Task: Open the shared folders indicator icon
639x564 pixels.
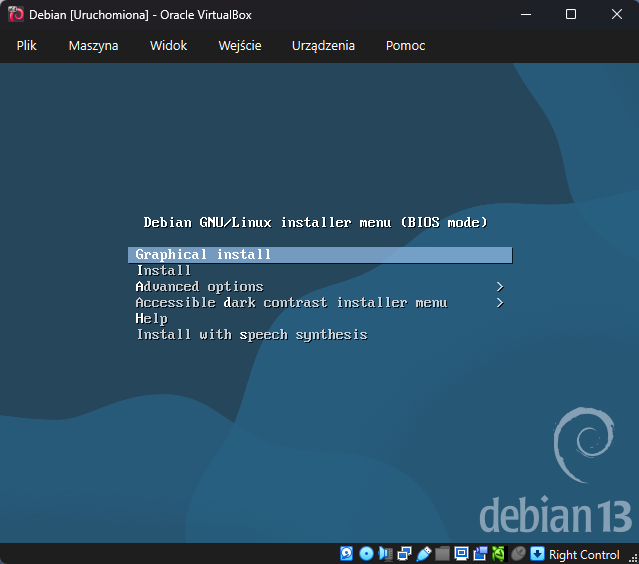Action: [442, 554]
